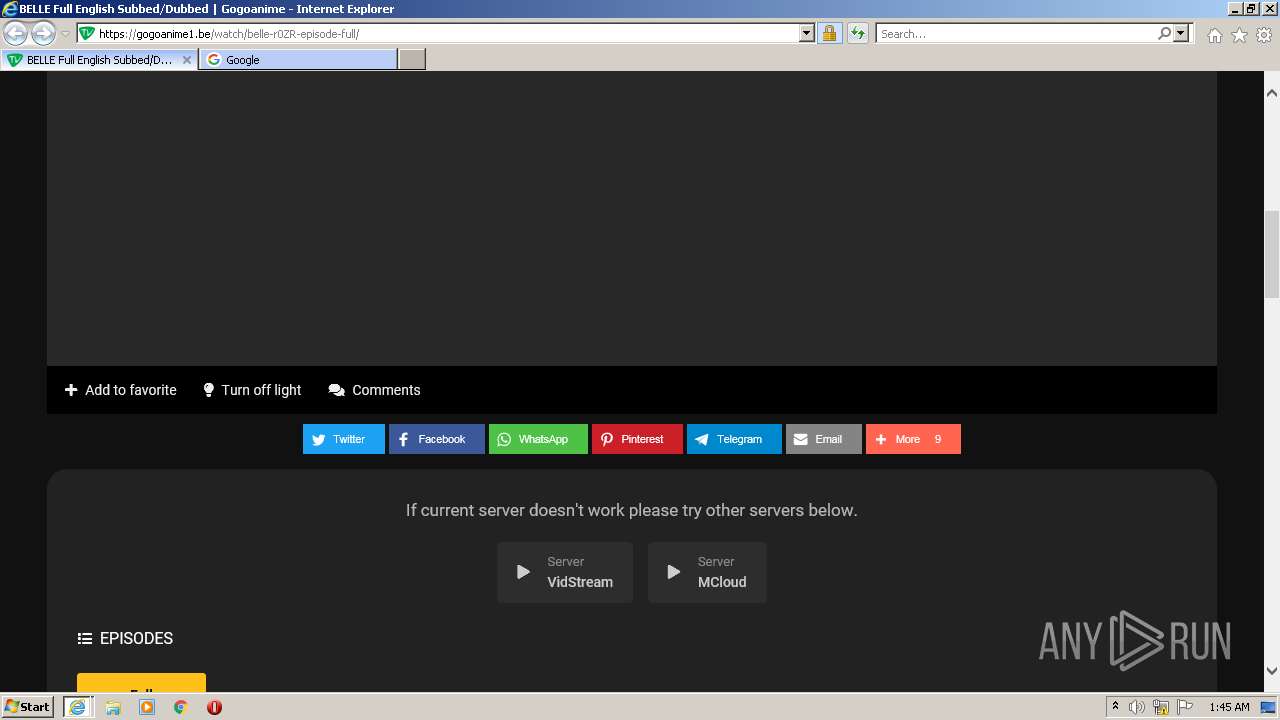Open Windows Explorer folder taskbar icon

tap(113, 707)
